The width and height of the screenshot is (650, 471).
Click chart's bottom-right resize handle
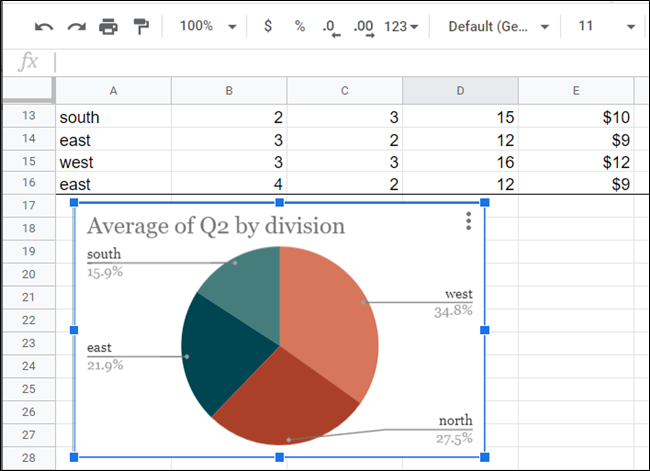click(x=485, y=457)
